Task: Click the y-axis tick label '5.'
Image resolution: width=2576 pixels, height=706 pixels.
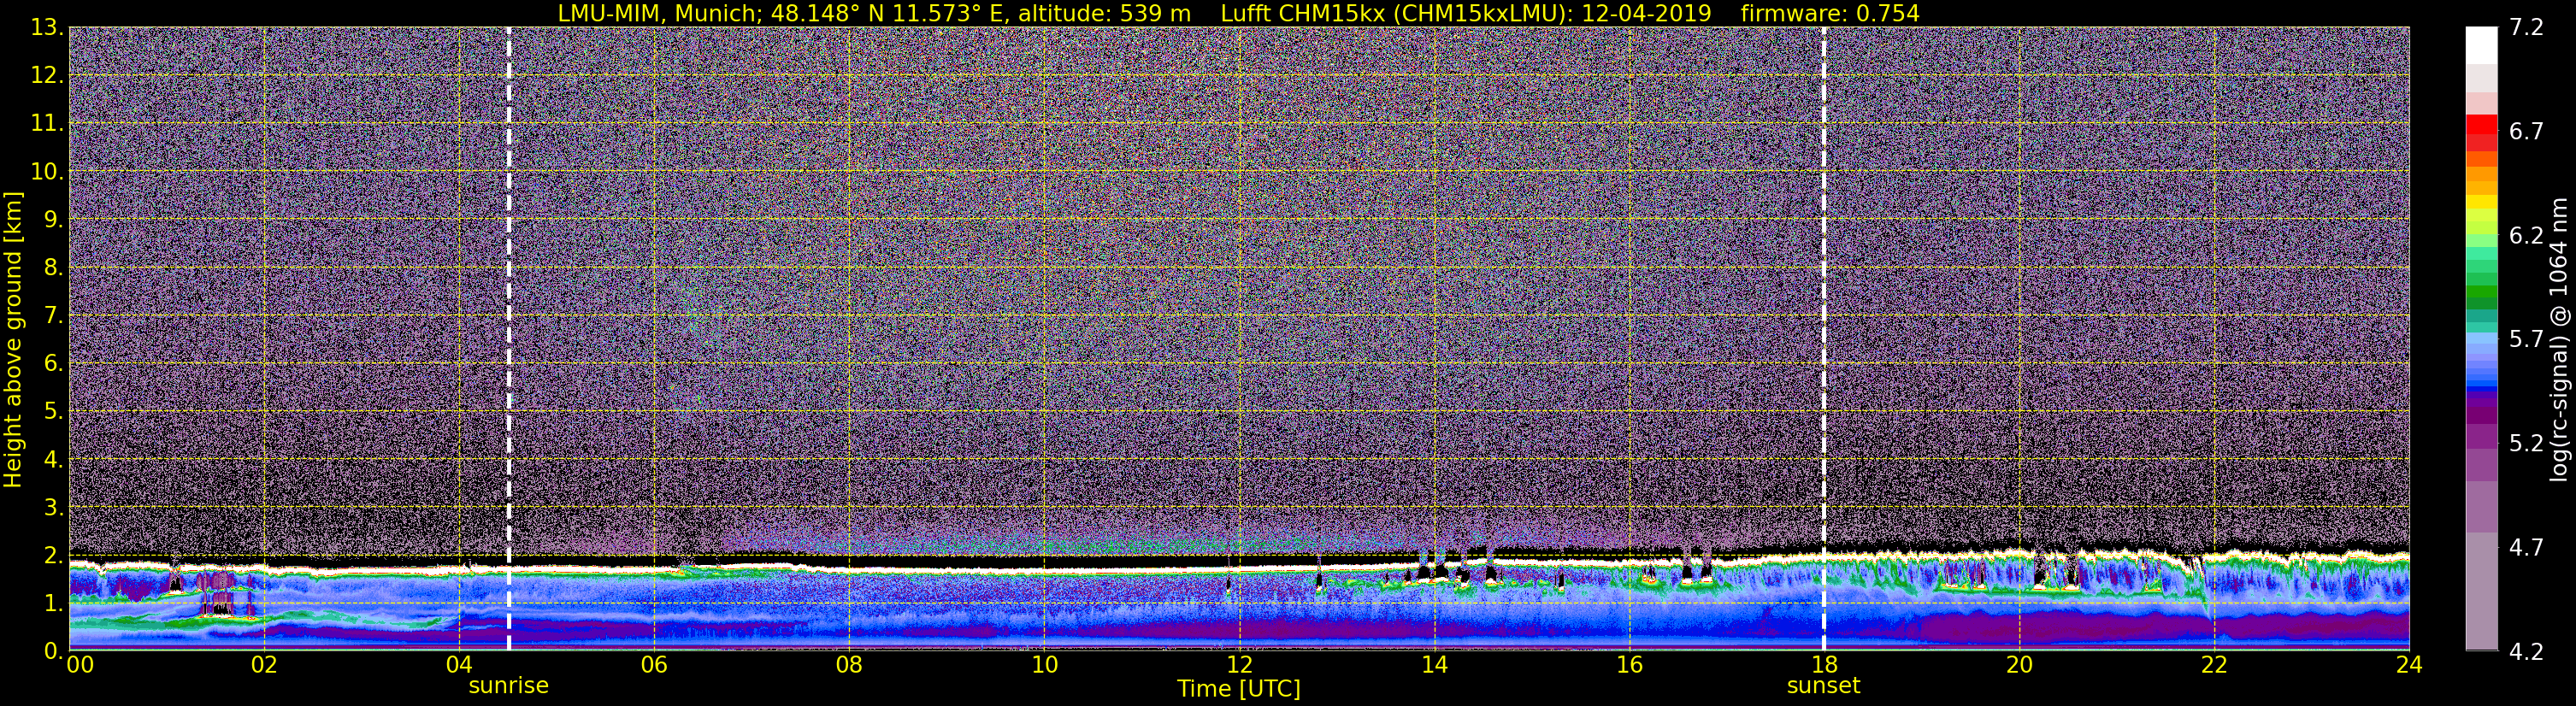Action: pyautogui.click(x=53, y=411)
